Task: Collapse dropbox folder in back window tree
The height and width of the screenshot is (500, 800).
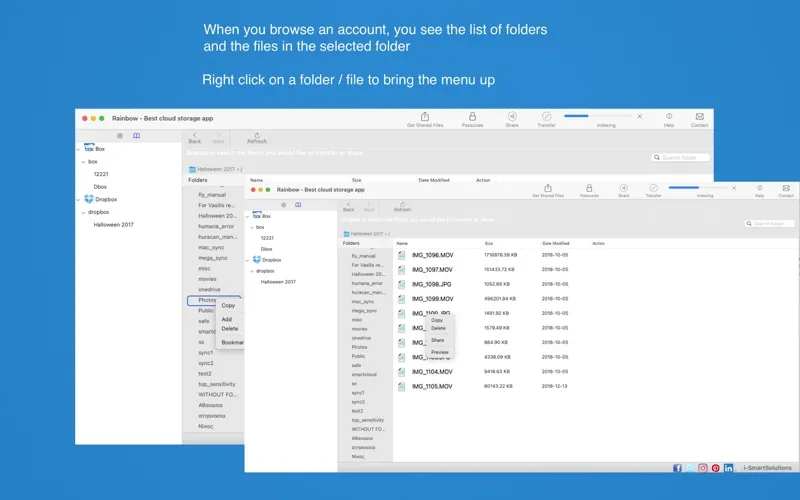Action: click(84, 212)
